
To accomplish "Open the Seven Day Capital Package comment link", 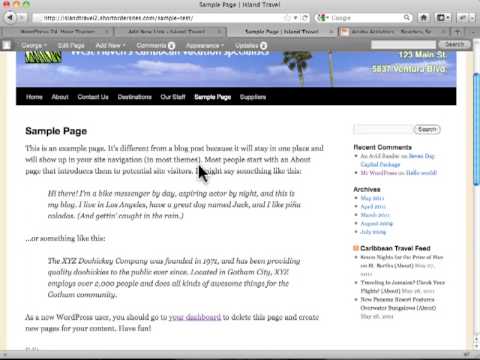I will [x=397, y=160].
